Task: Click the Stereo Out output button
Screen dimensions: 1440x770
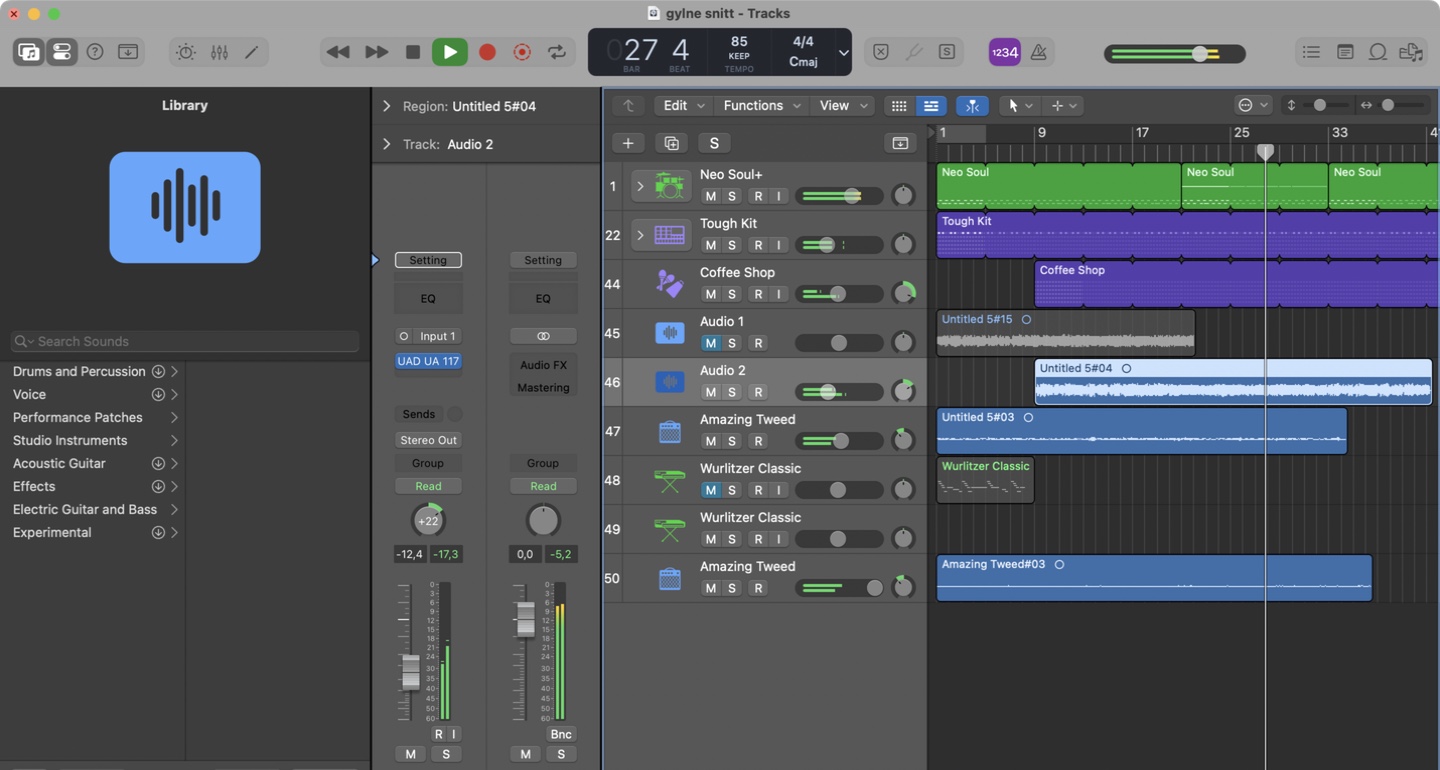Action: tap(428, 440)
